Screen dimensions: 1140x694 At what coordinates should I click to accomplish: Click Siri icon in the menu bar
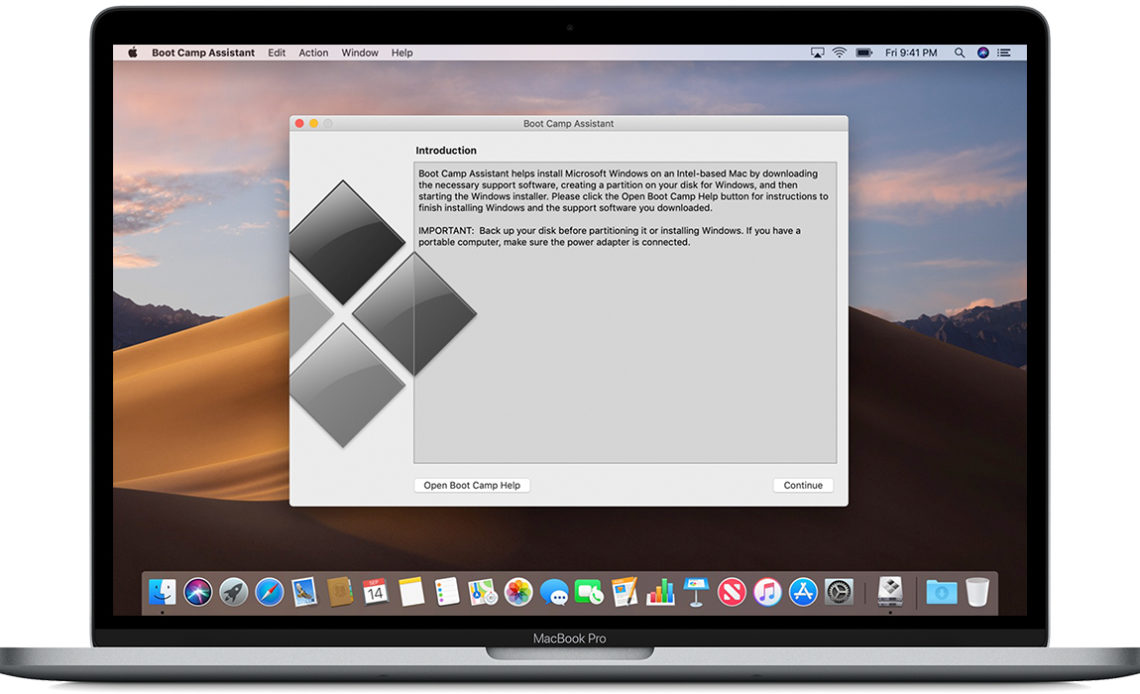click(983, 52)
